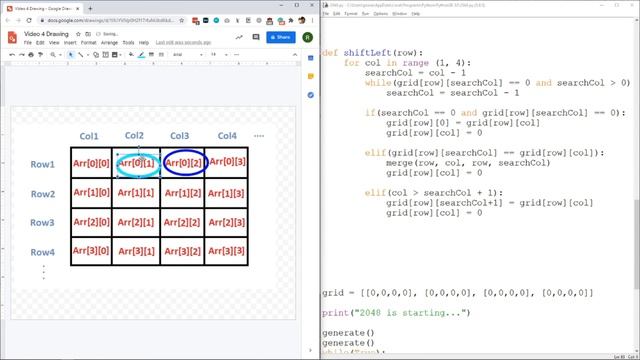The image size is (640, 360).
Task: Click the border color pen swatch
Action: tap(141, 55)
